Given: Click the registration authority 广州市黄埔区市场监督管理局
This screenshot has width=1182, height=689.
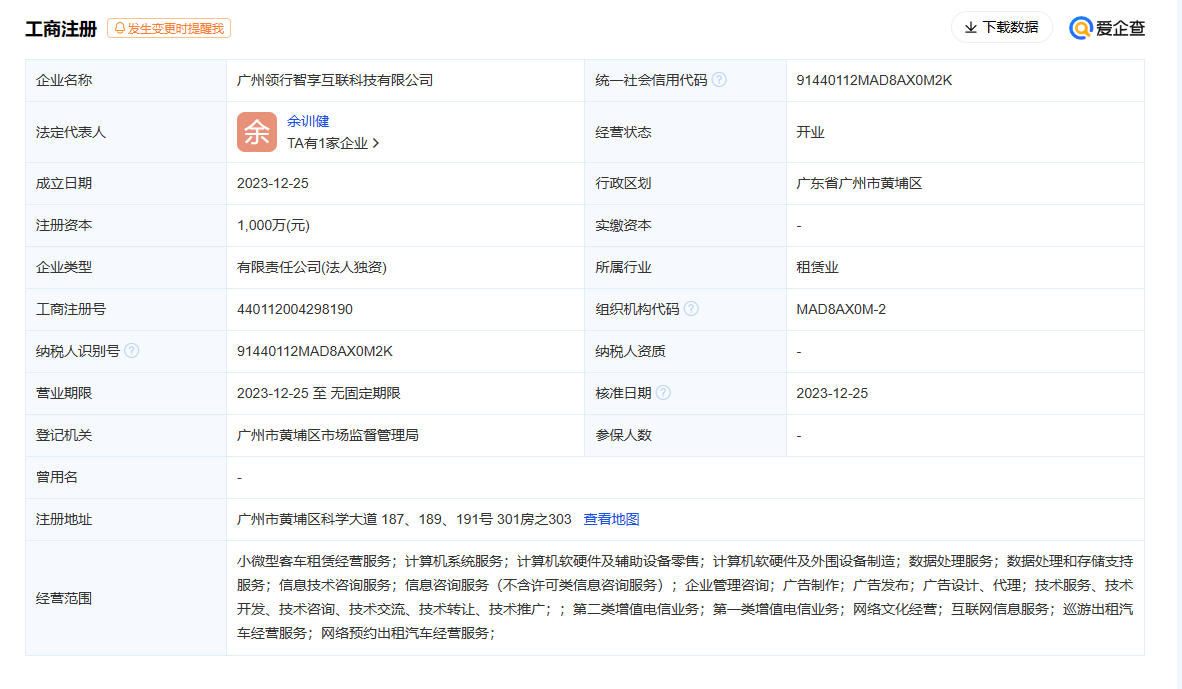Looking at the screenshot, I should [327, 434].
